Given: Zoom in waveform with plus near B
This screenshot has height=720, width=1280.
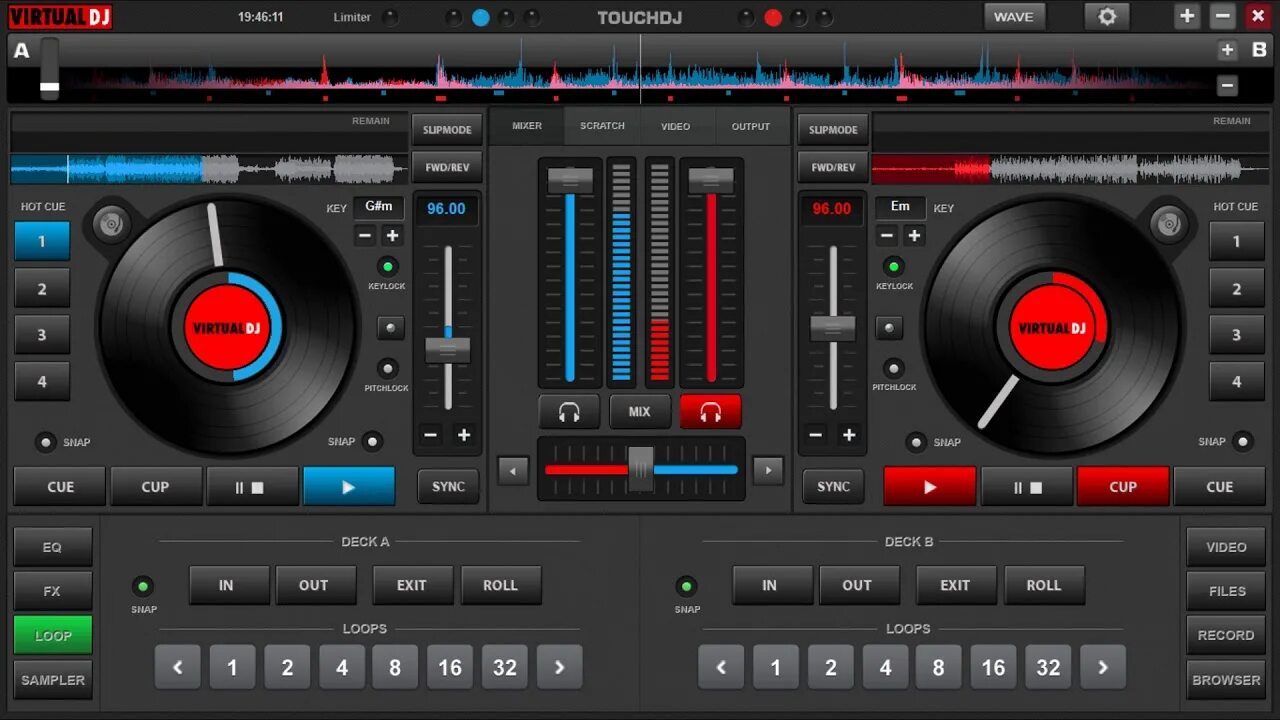Looking at the screenshot, I should tap(1228, 50).
